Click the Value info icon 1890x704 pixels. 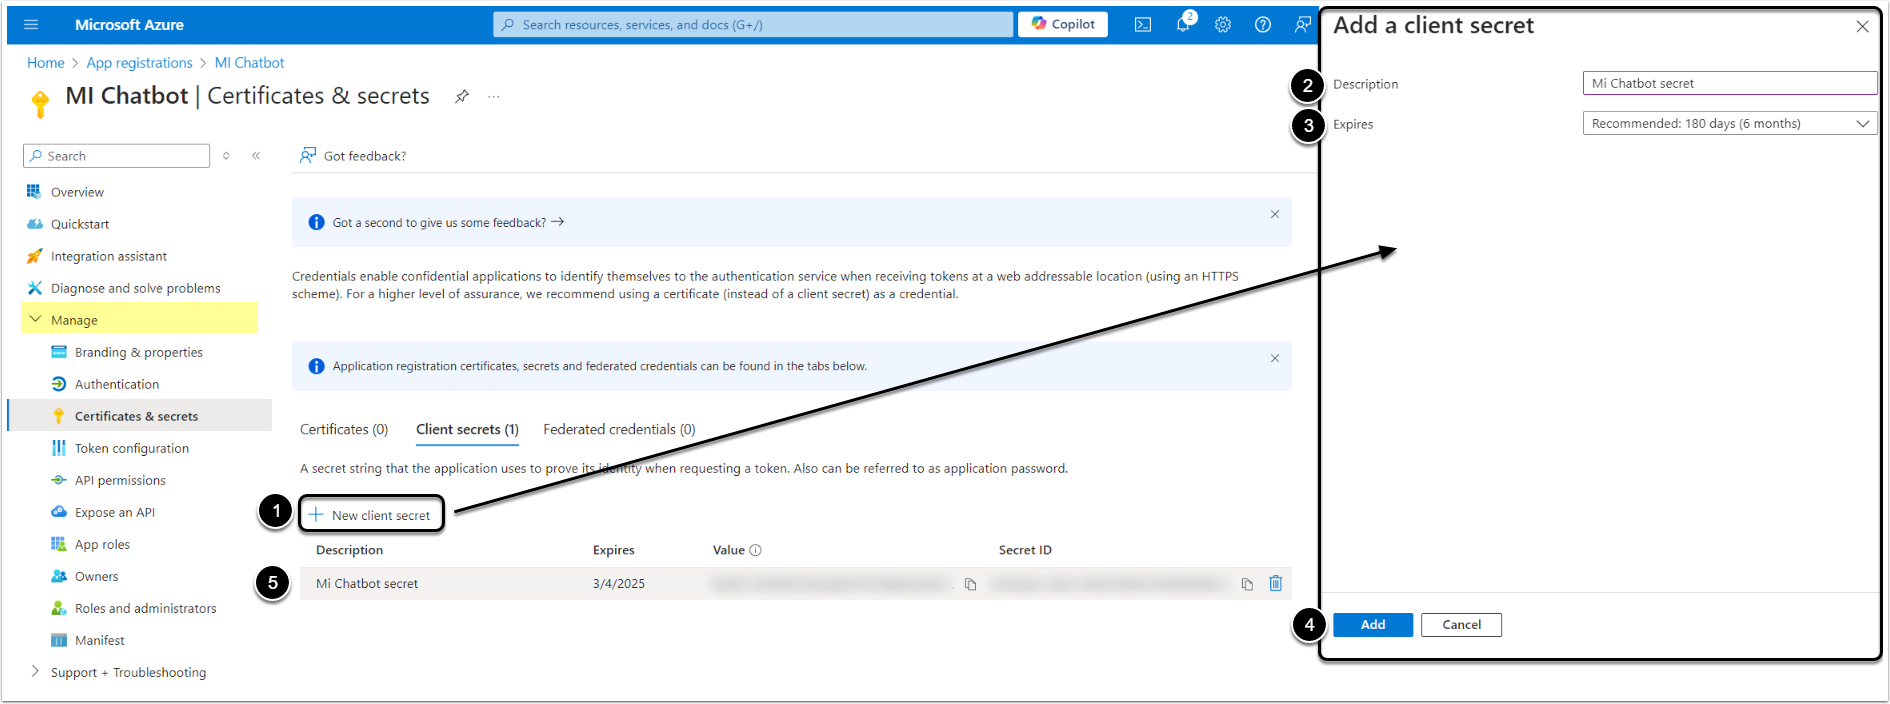click(x=756, y=550)
